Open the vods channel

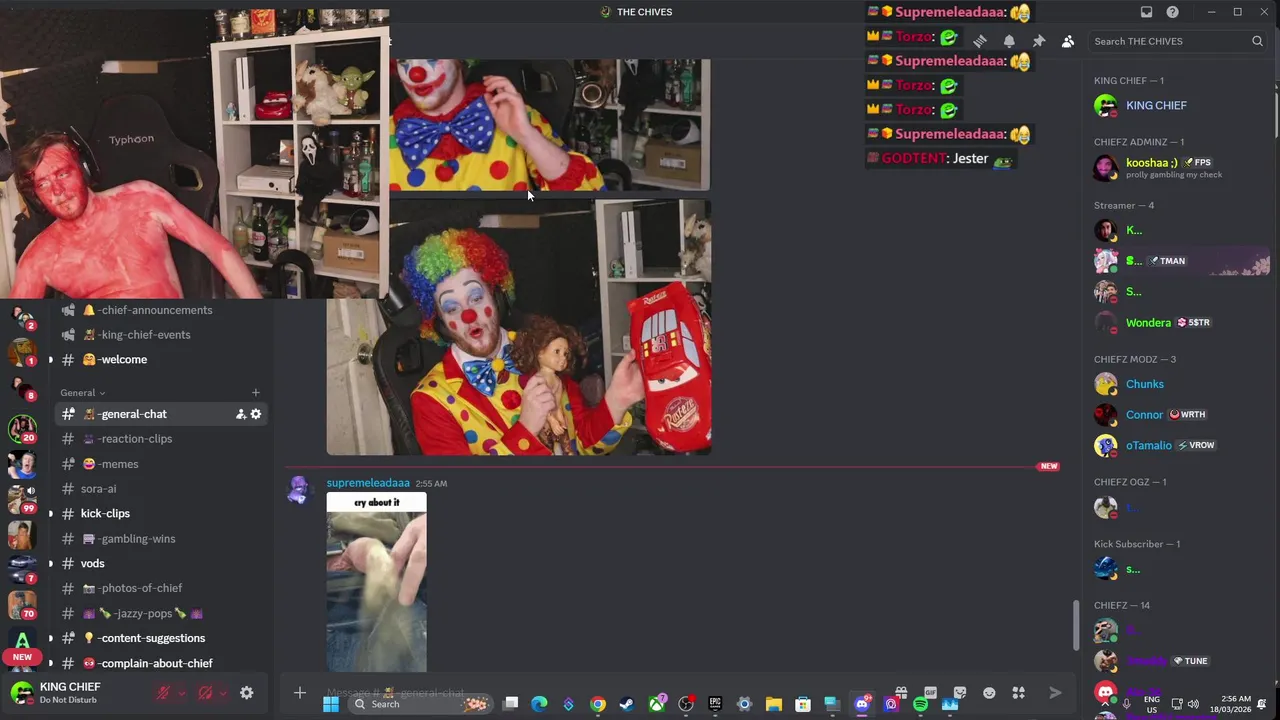pos(160,564)
